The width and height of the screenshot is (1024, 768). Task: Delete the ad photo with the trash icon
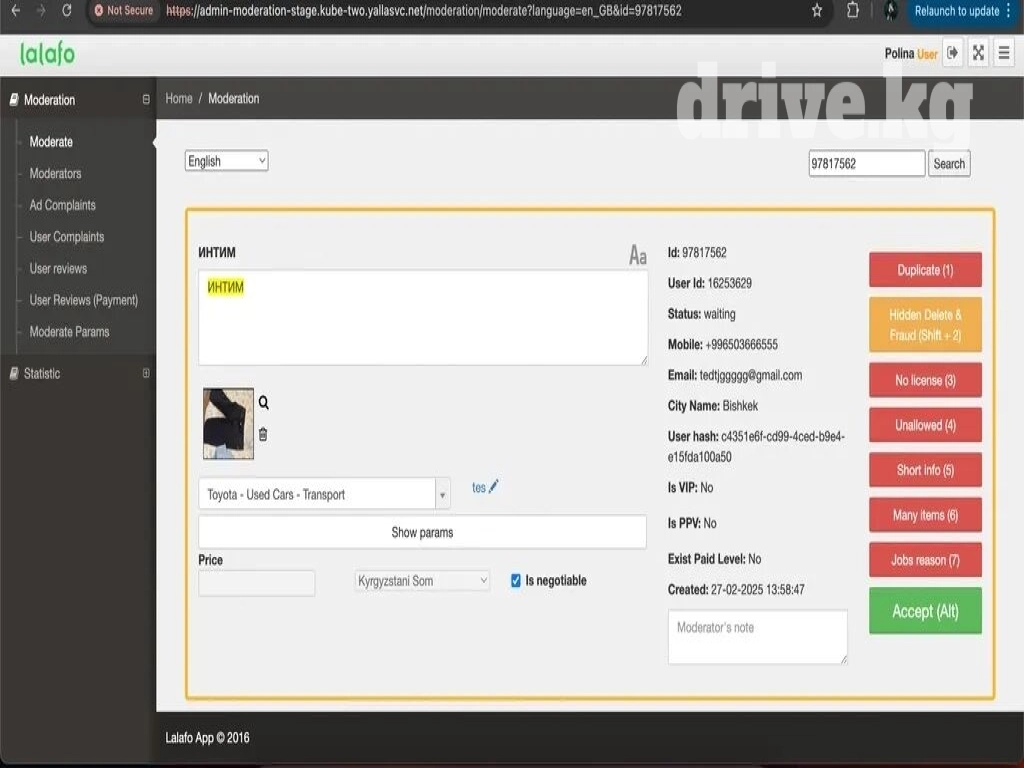[x=263, y=434]
